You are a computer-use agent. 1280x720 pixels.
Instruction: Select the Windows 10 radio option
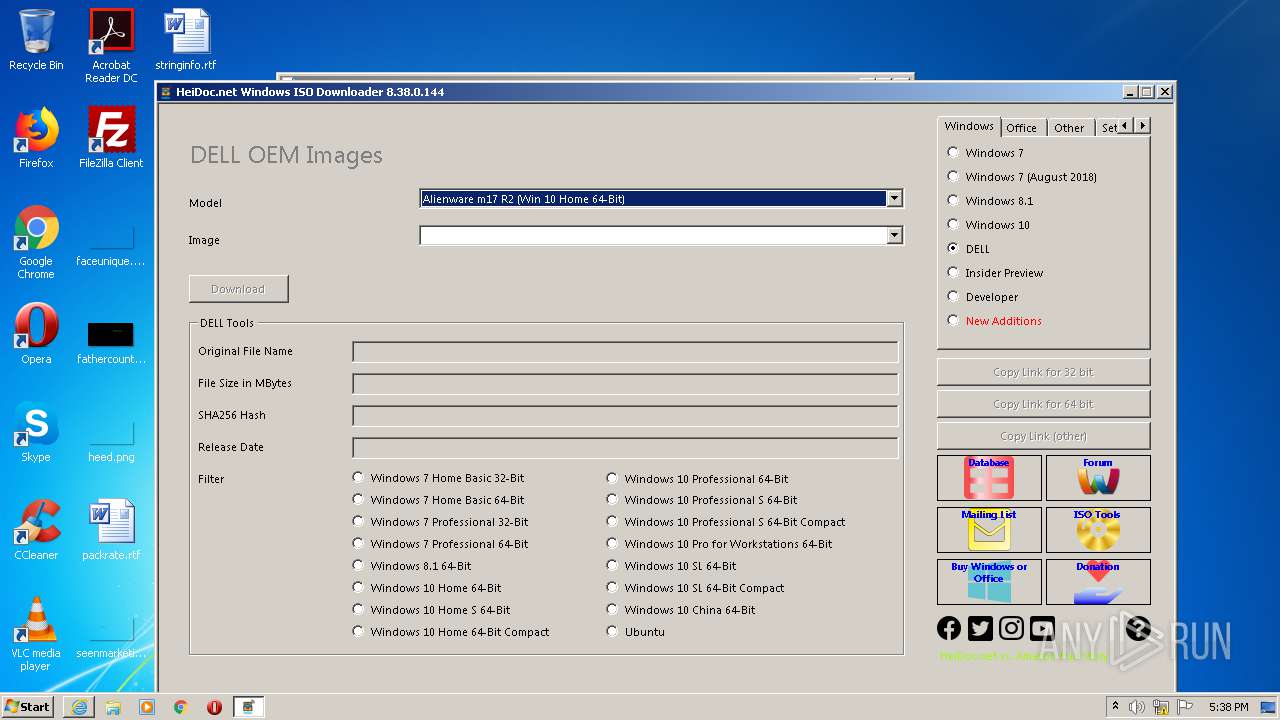[988, 225]
